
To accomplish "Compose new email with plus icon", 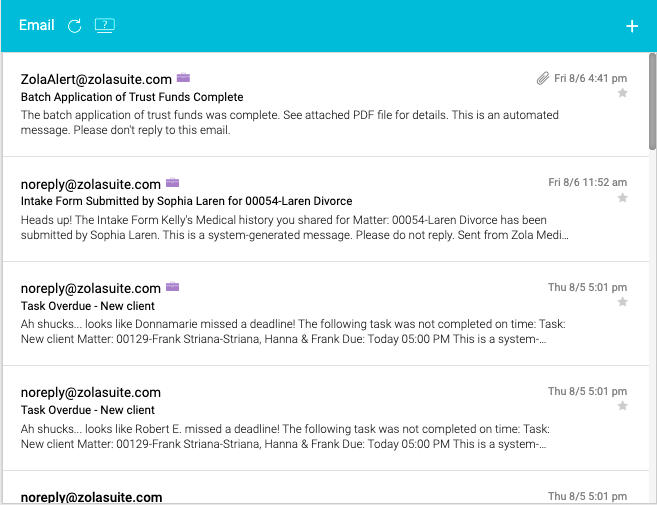I will [x=632, y=26].
